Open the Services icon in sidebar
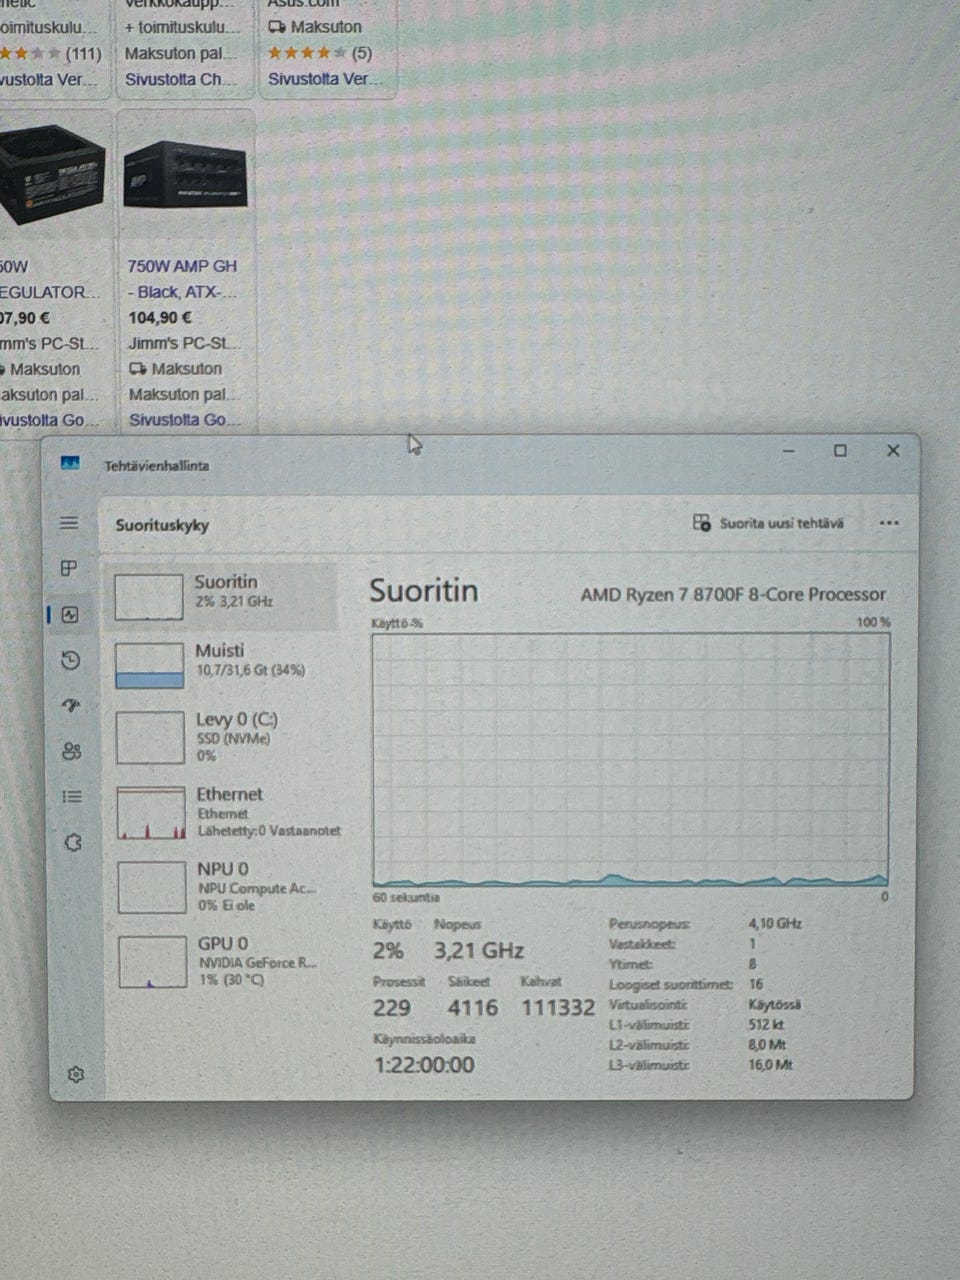 [73, 843]
